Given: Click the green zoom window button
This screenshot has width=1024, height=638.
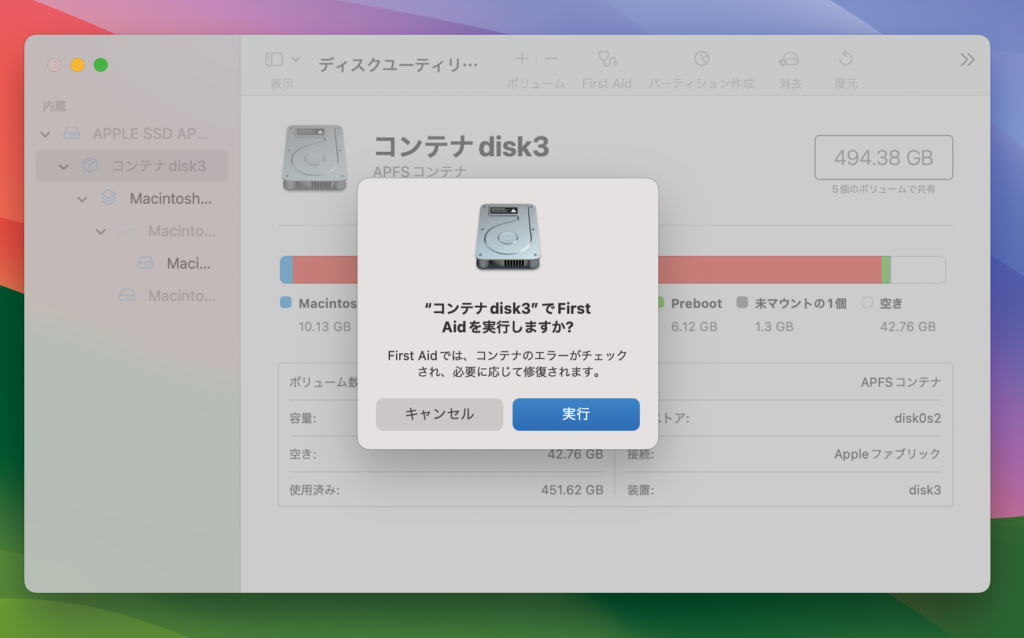Looking at the screenshot, I should coord(101,65).
